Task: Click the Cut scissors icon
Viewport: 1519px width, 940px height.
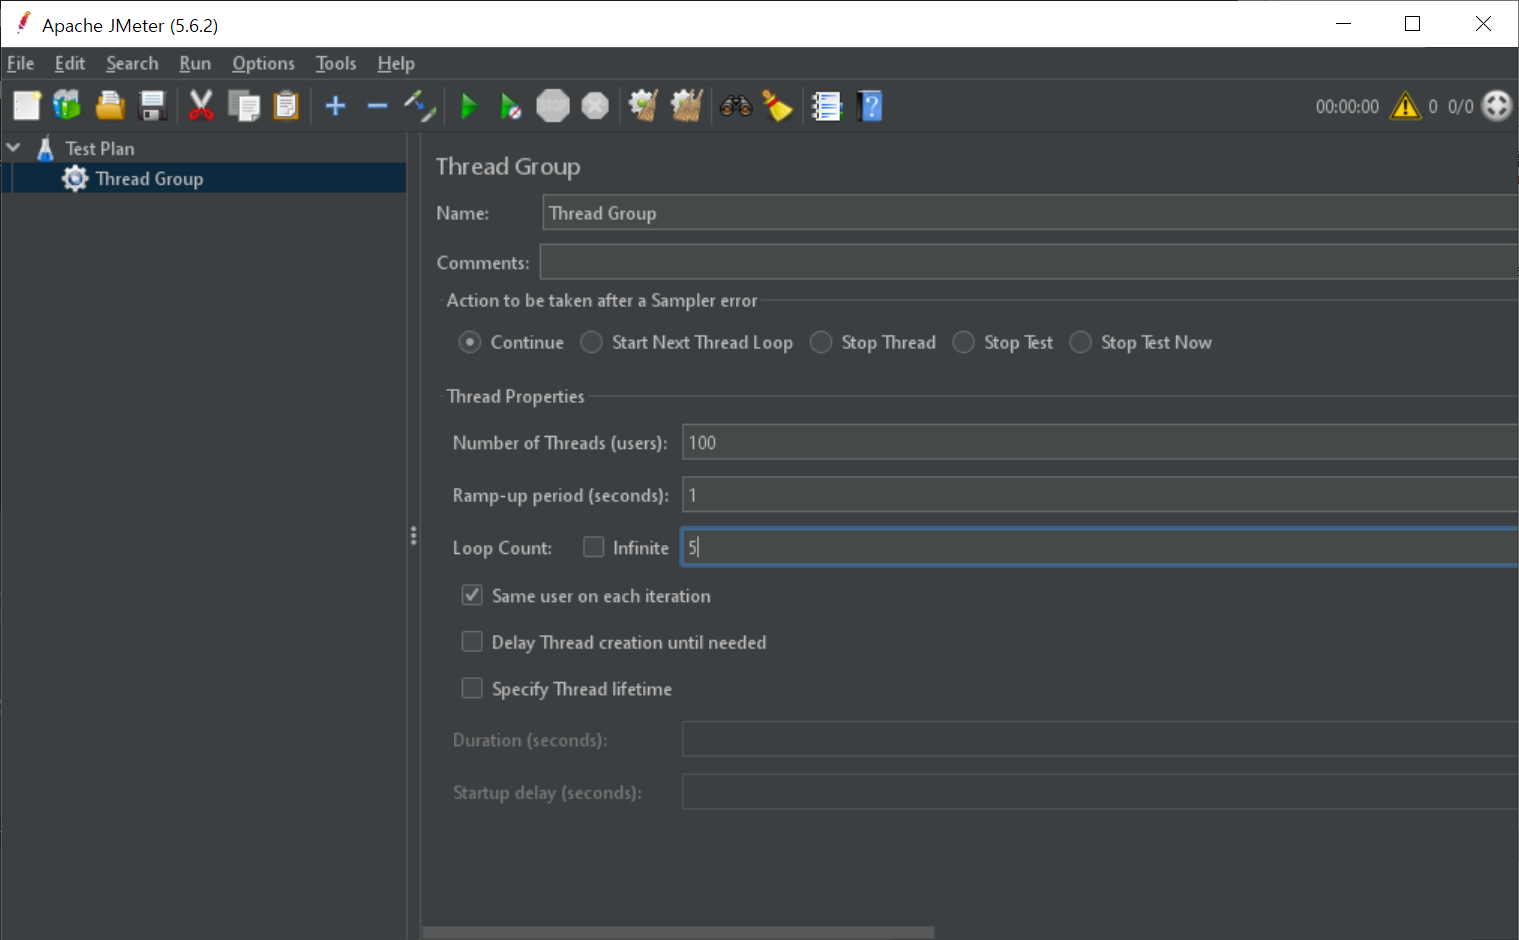Action: [201, 105]
